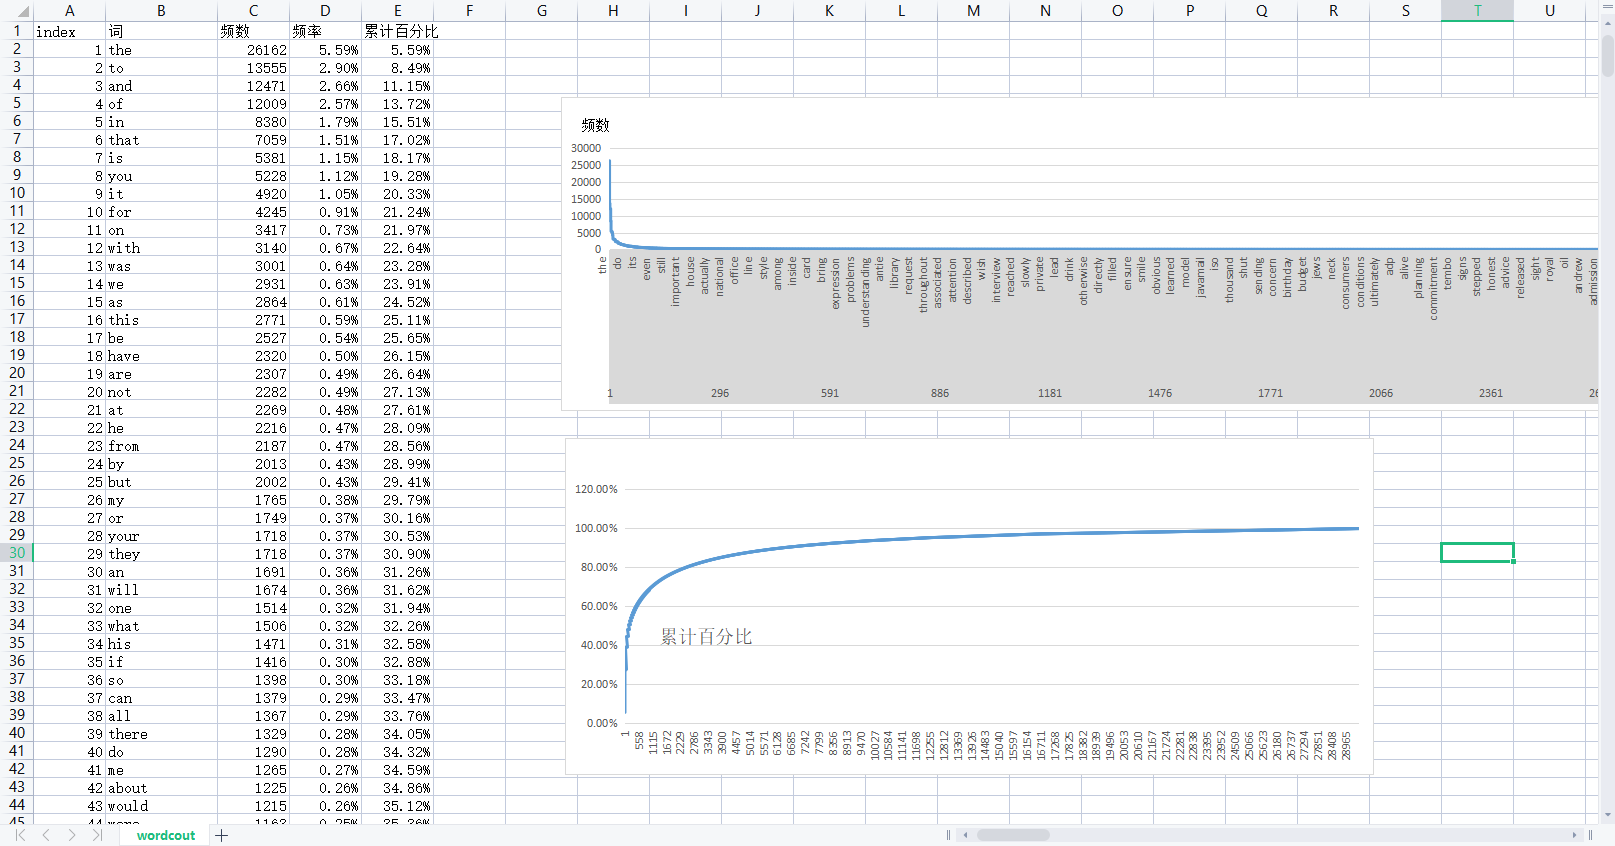Click cell containing word 'would'

point(161,805)
